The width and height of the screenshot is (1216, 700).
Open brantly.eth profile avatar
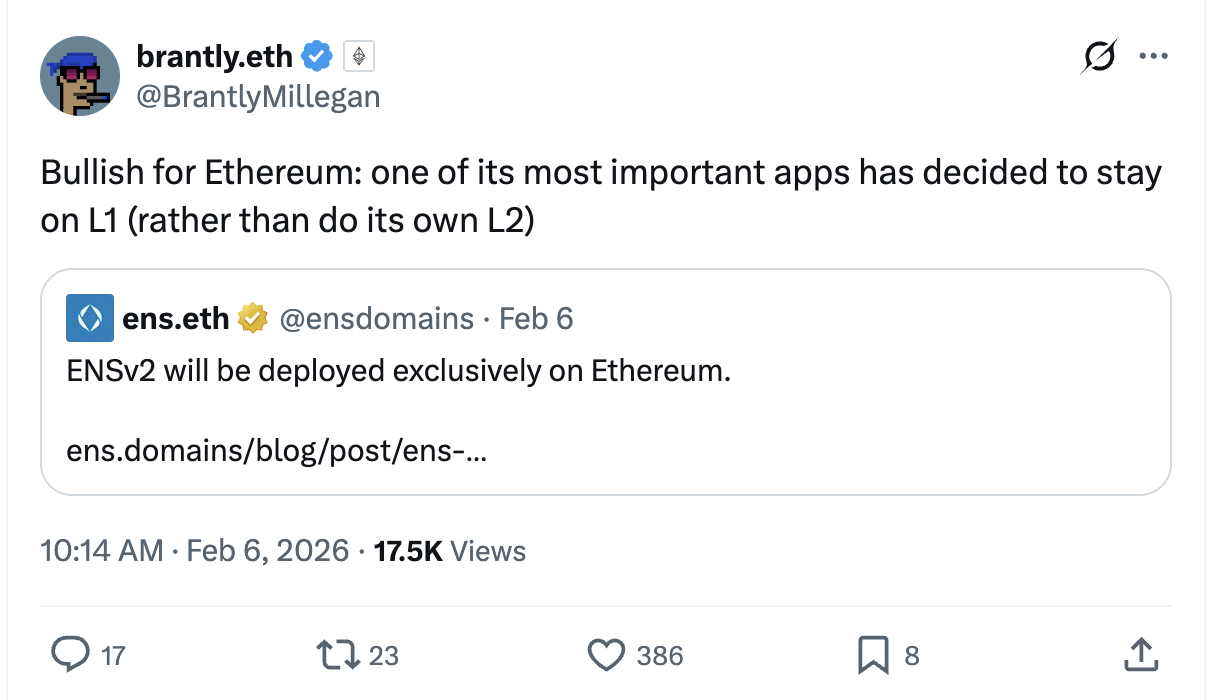pos(81,77)
